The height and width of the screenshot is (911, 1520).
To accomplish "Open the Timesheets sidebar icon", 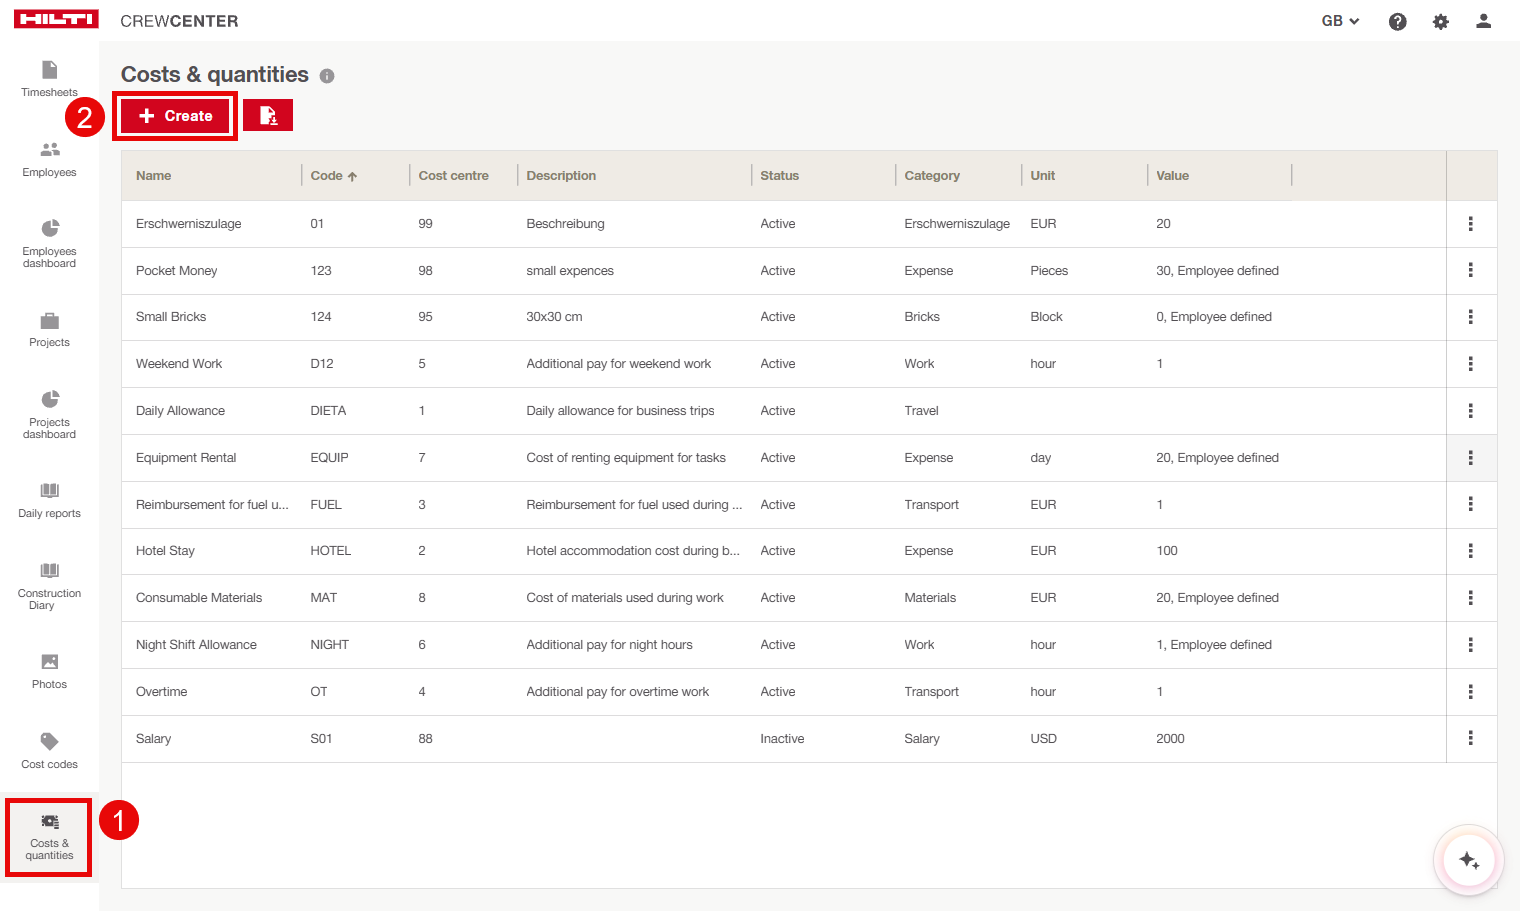I will (49, 70).
